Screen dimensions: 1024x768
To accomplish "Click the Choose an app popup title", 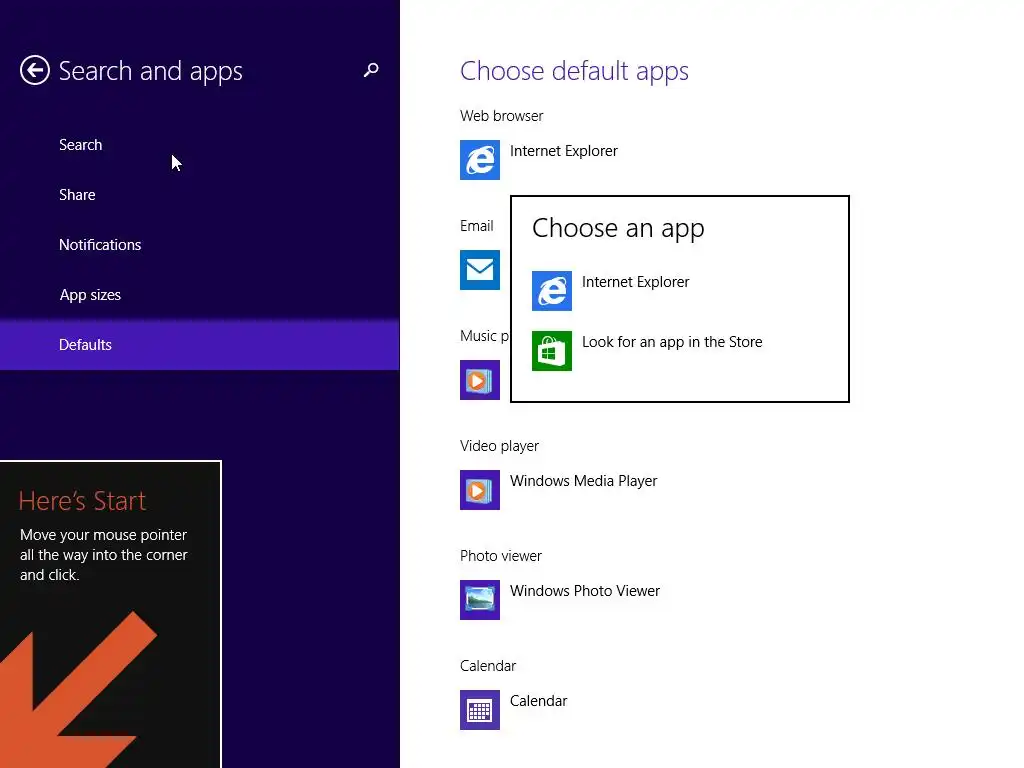I will tap(618, 229).
